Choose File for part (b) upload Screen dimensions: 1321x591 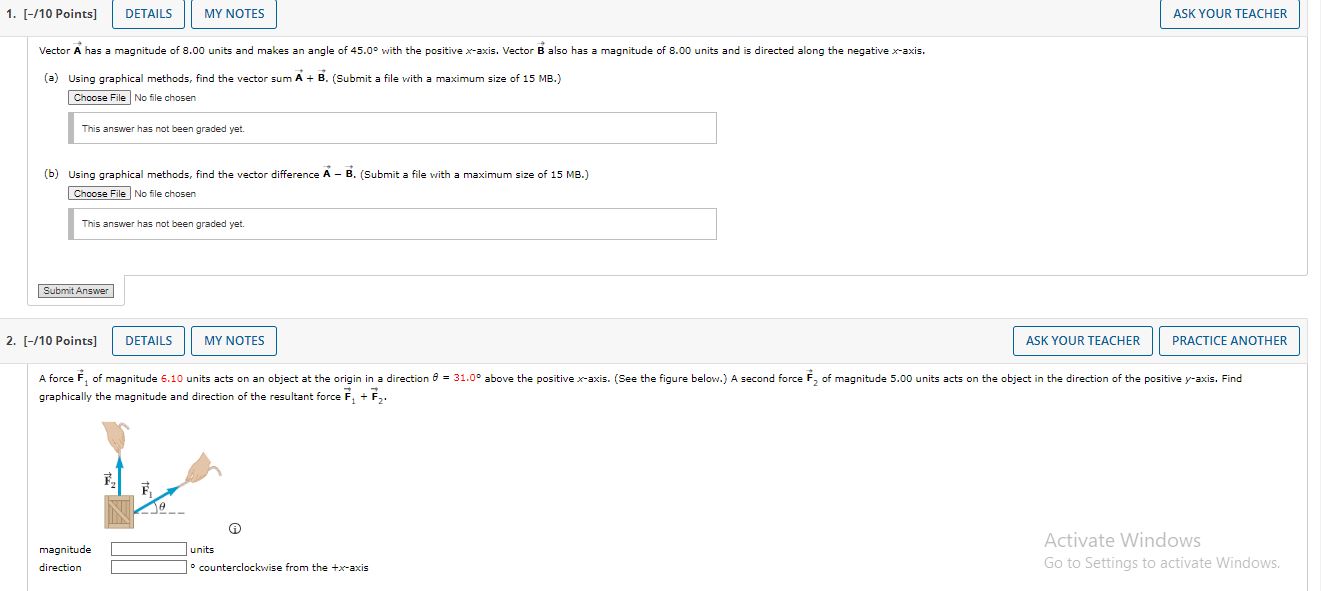[99, 193]
